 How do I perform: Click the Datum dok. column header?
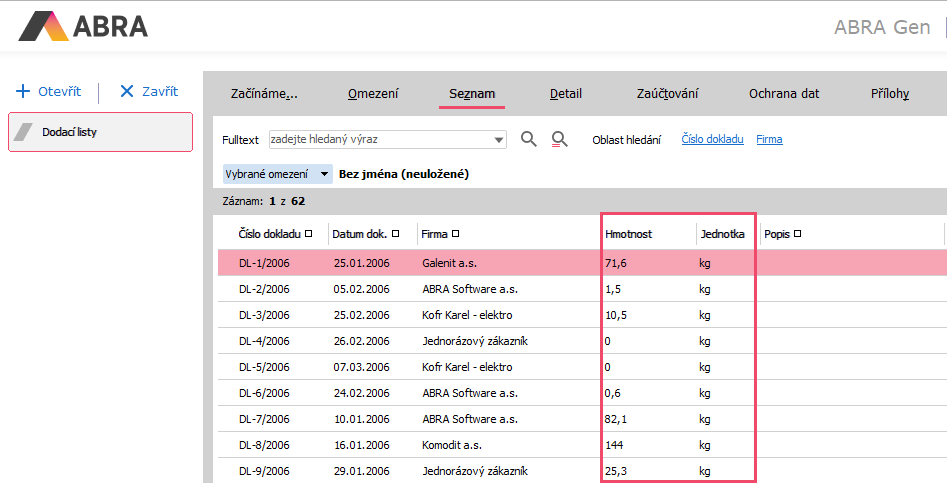click(x=359, y=234)
